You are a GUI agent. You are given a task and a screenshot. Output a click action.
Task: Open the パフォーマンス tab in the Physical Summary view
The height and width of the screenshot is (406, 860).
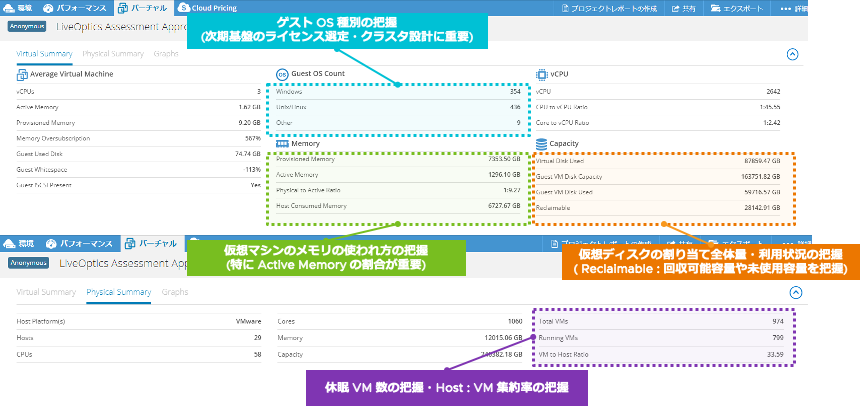79,244
